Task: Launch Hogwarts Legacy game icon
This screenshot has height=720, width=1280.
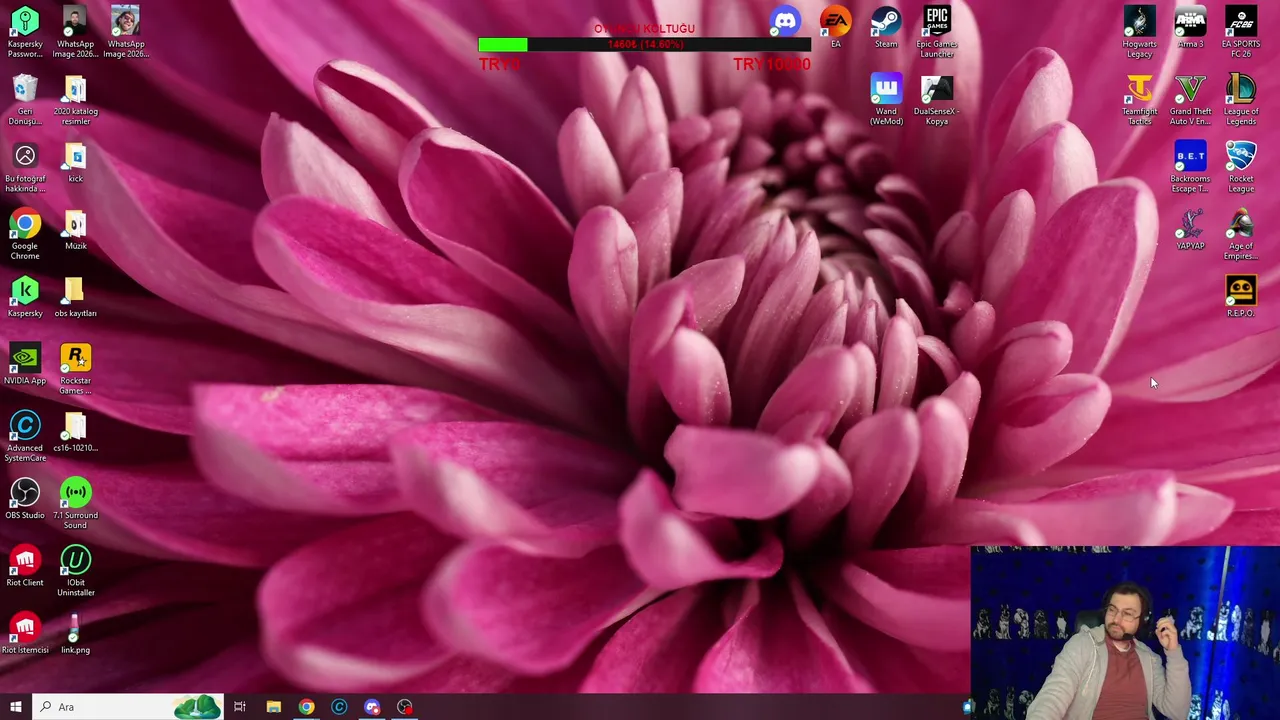Action: coord(1139,31)
